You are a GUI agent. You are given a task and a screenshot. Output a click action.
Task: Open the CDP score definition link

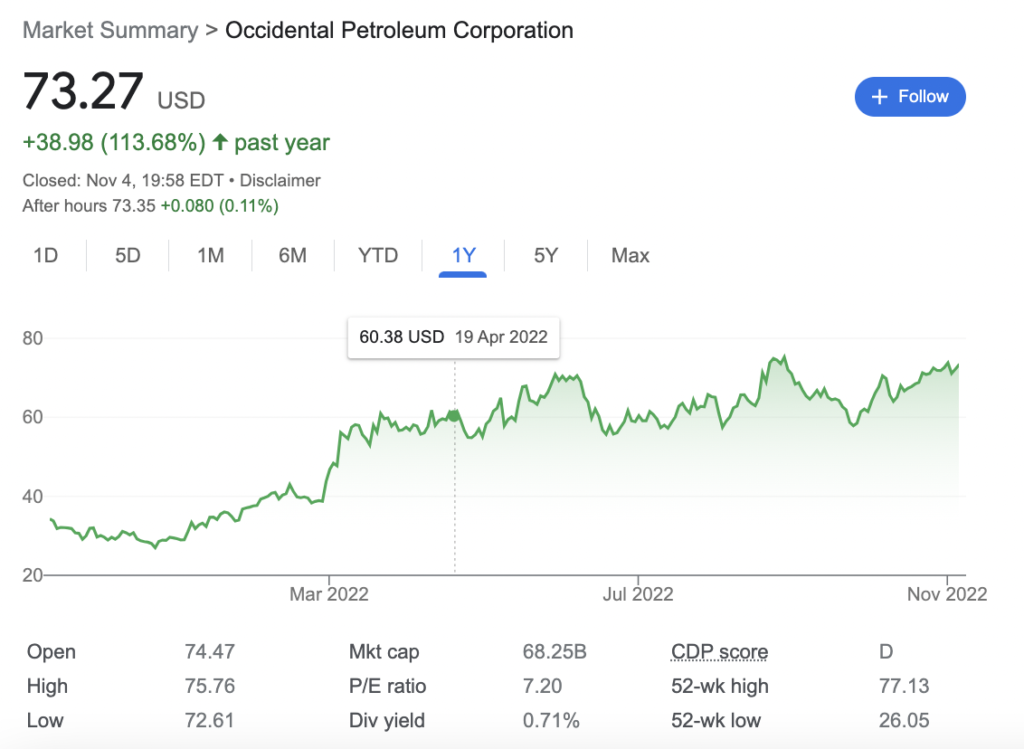(x=719, y=652)
